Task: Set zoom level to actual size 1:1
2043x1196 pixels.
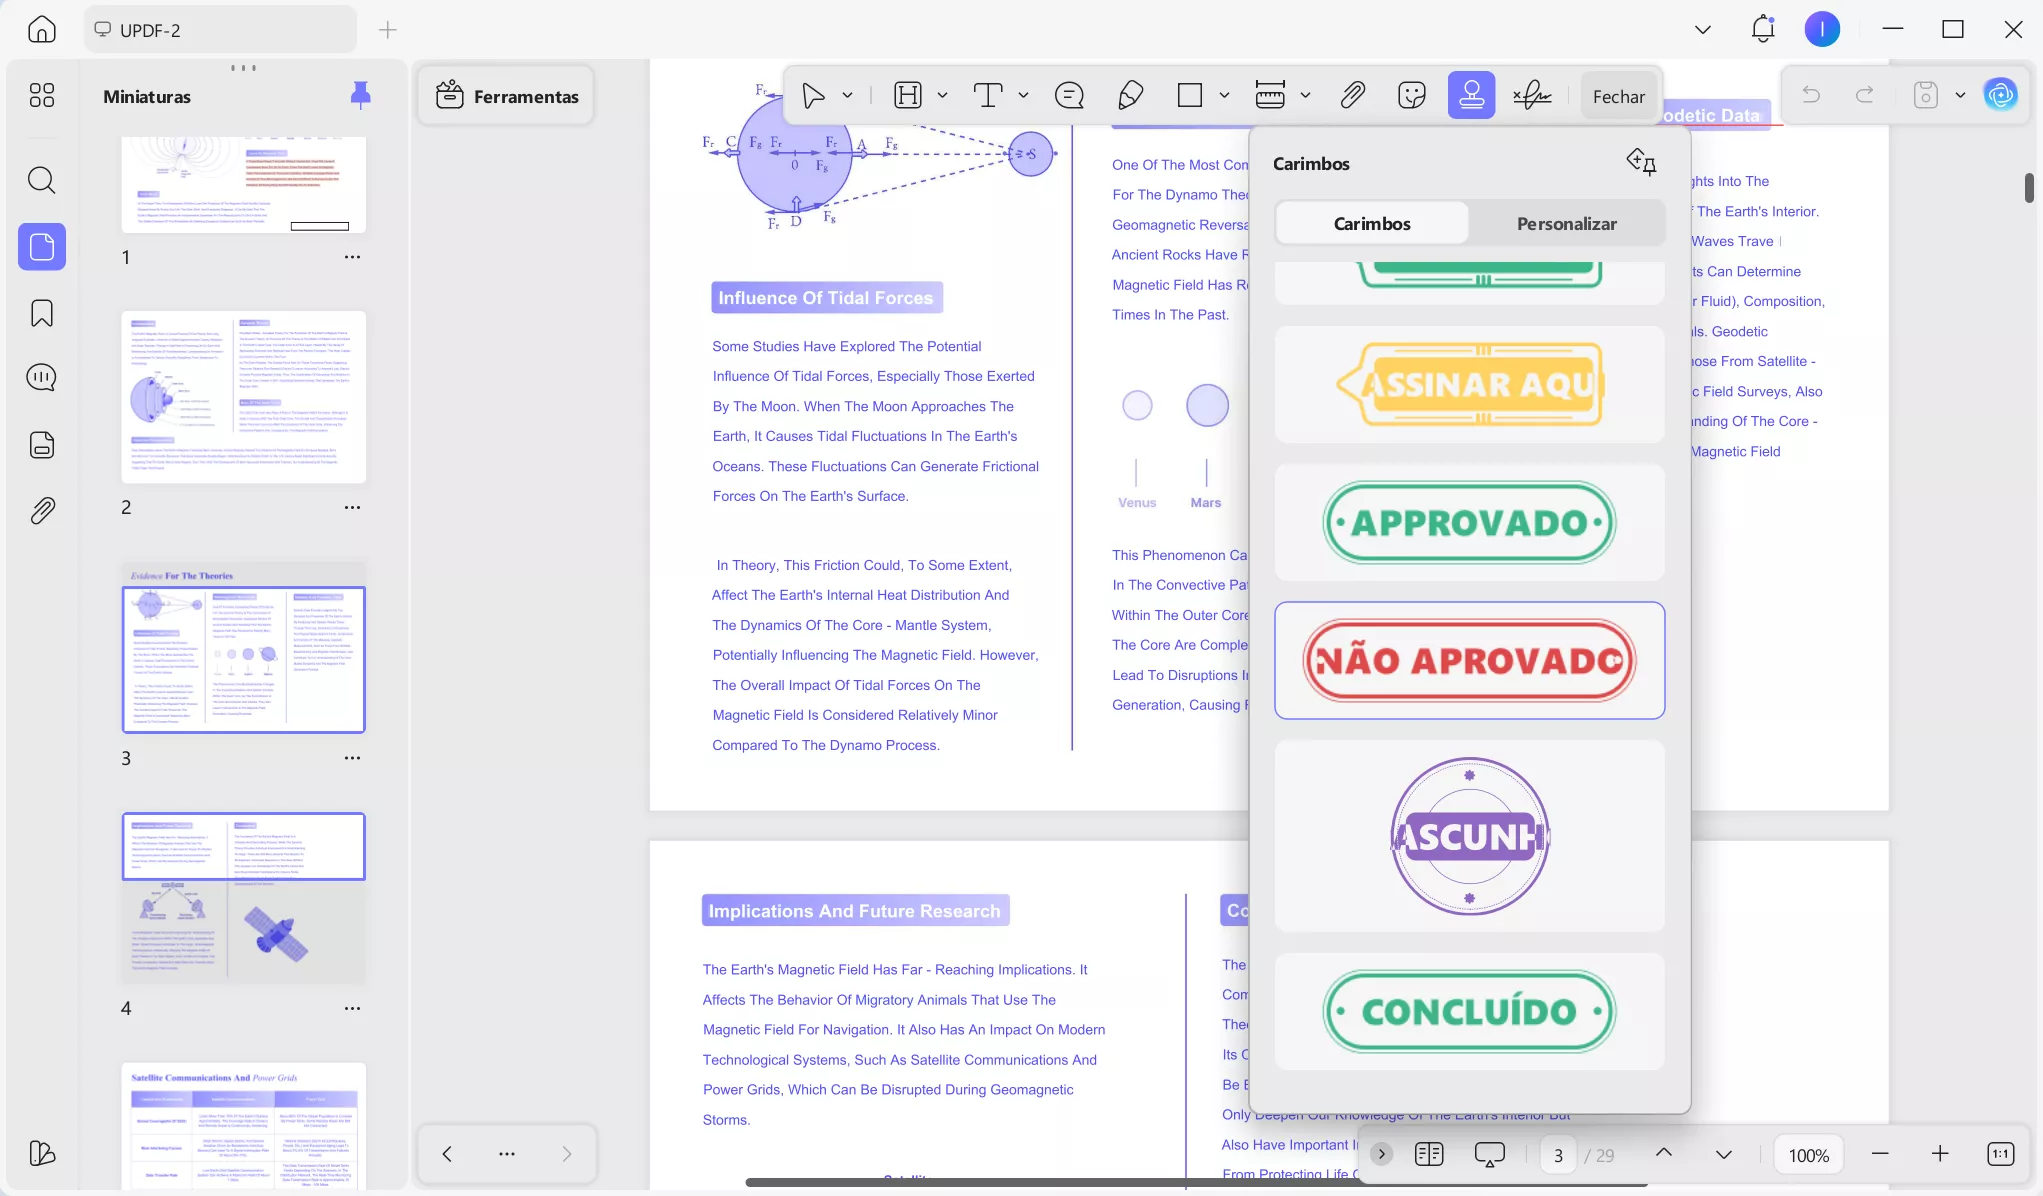Action: pos(2001,1154)
